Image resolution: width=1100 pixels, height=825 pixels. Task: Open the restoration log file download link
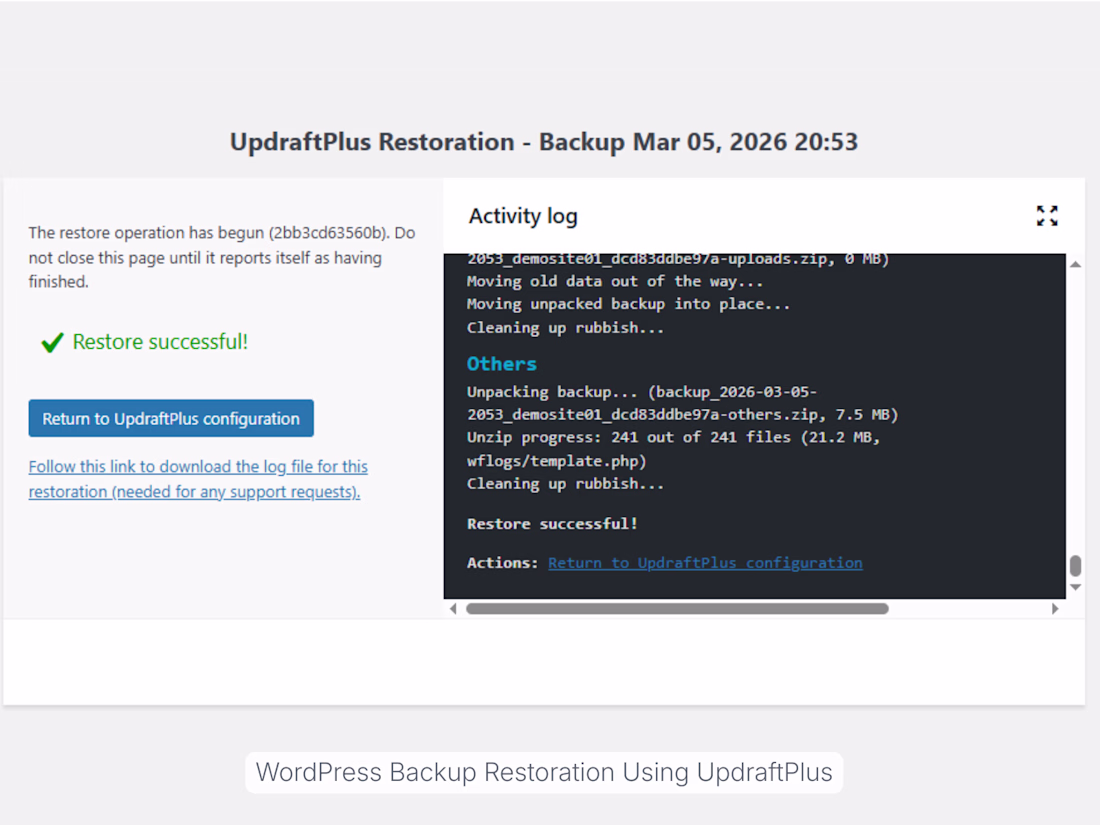[198, 479]
